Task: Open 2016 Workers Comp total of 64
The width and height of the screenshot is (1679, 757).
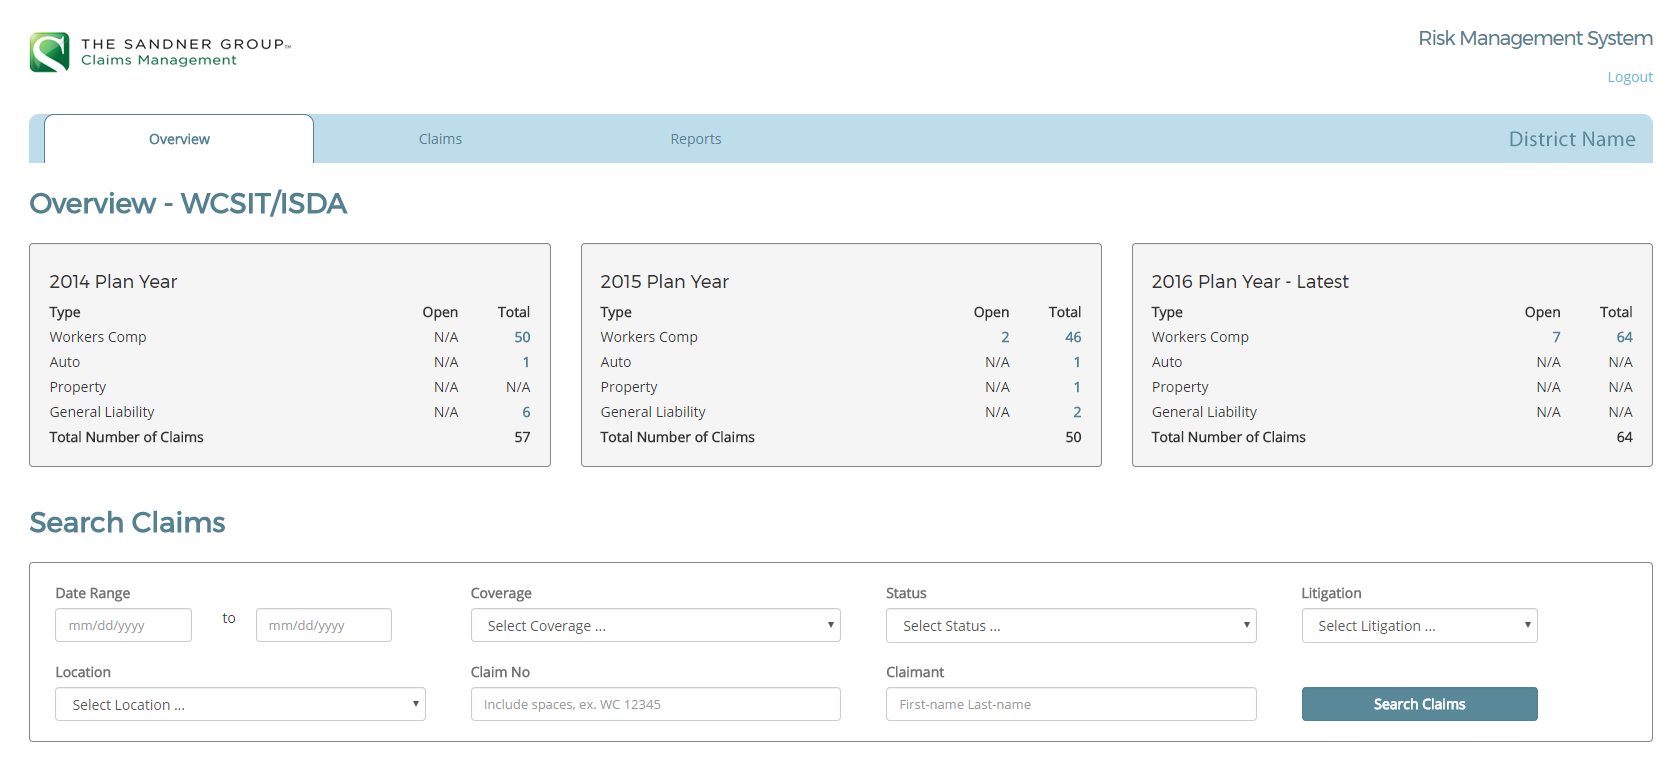Action: [1624, 337]
